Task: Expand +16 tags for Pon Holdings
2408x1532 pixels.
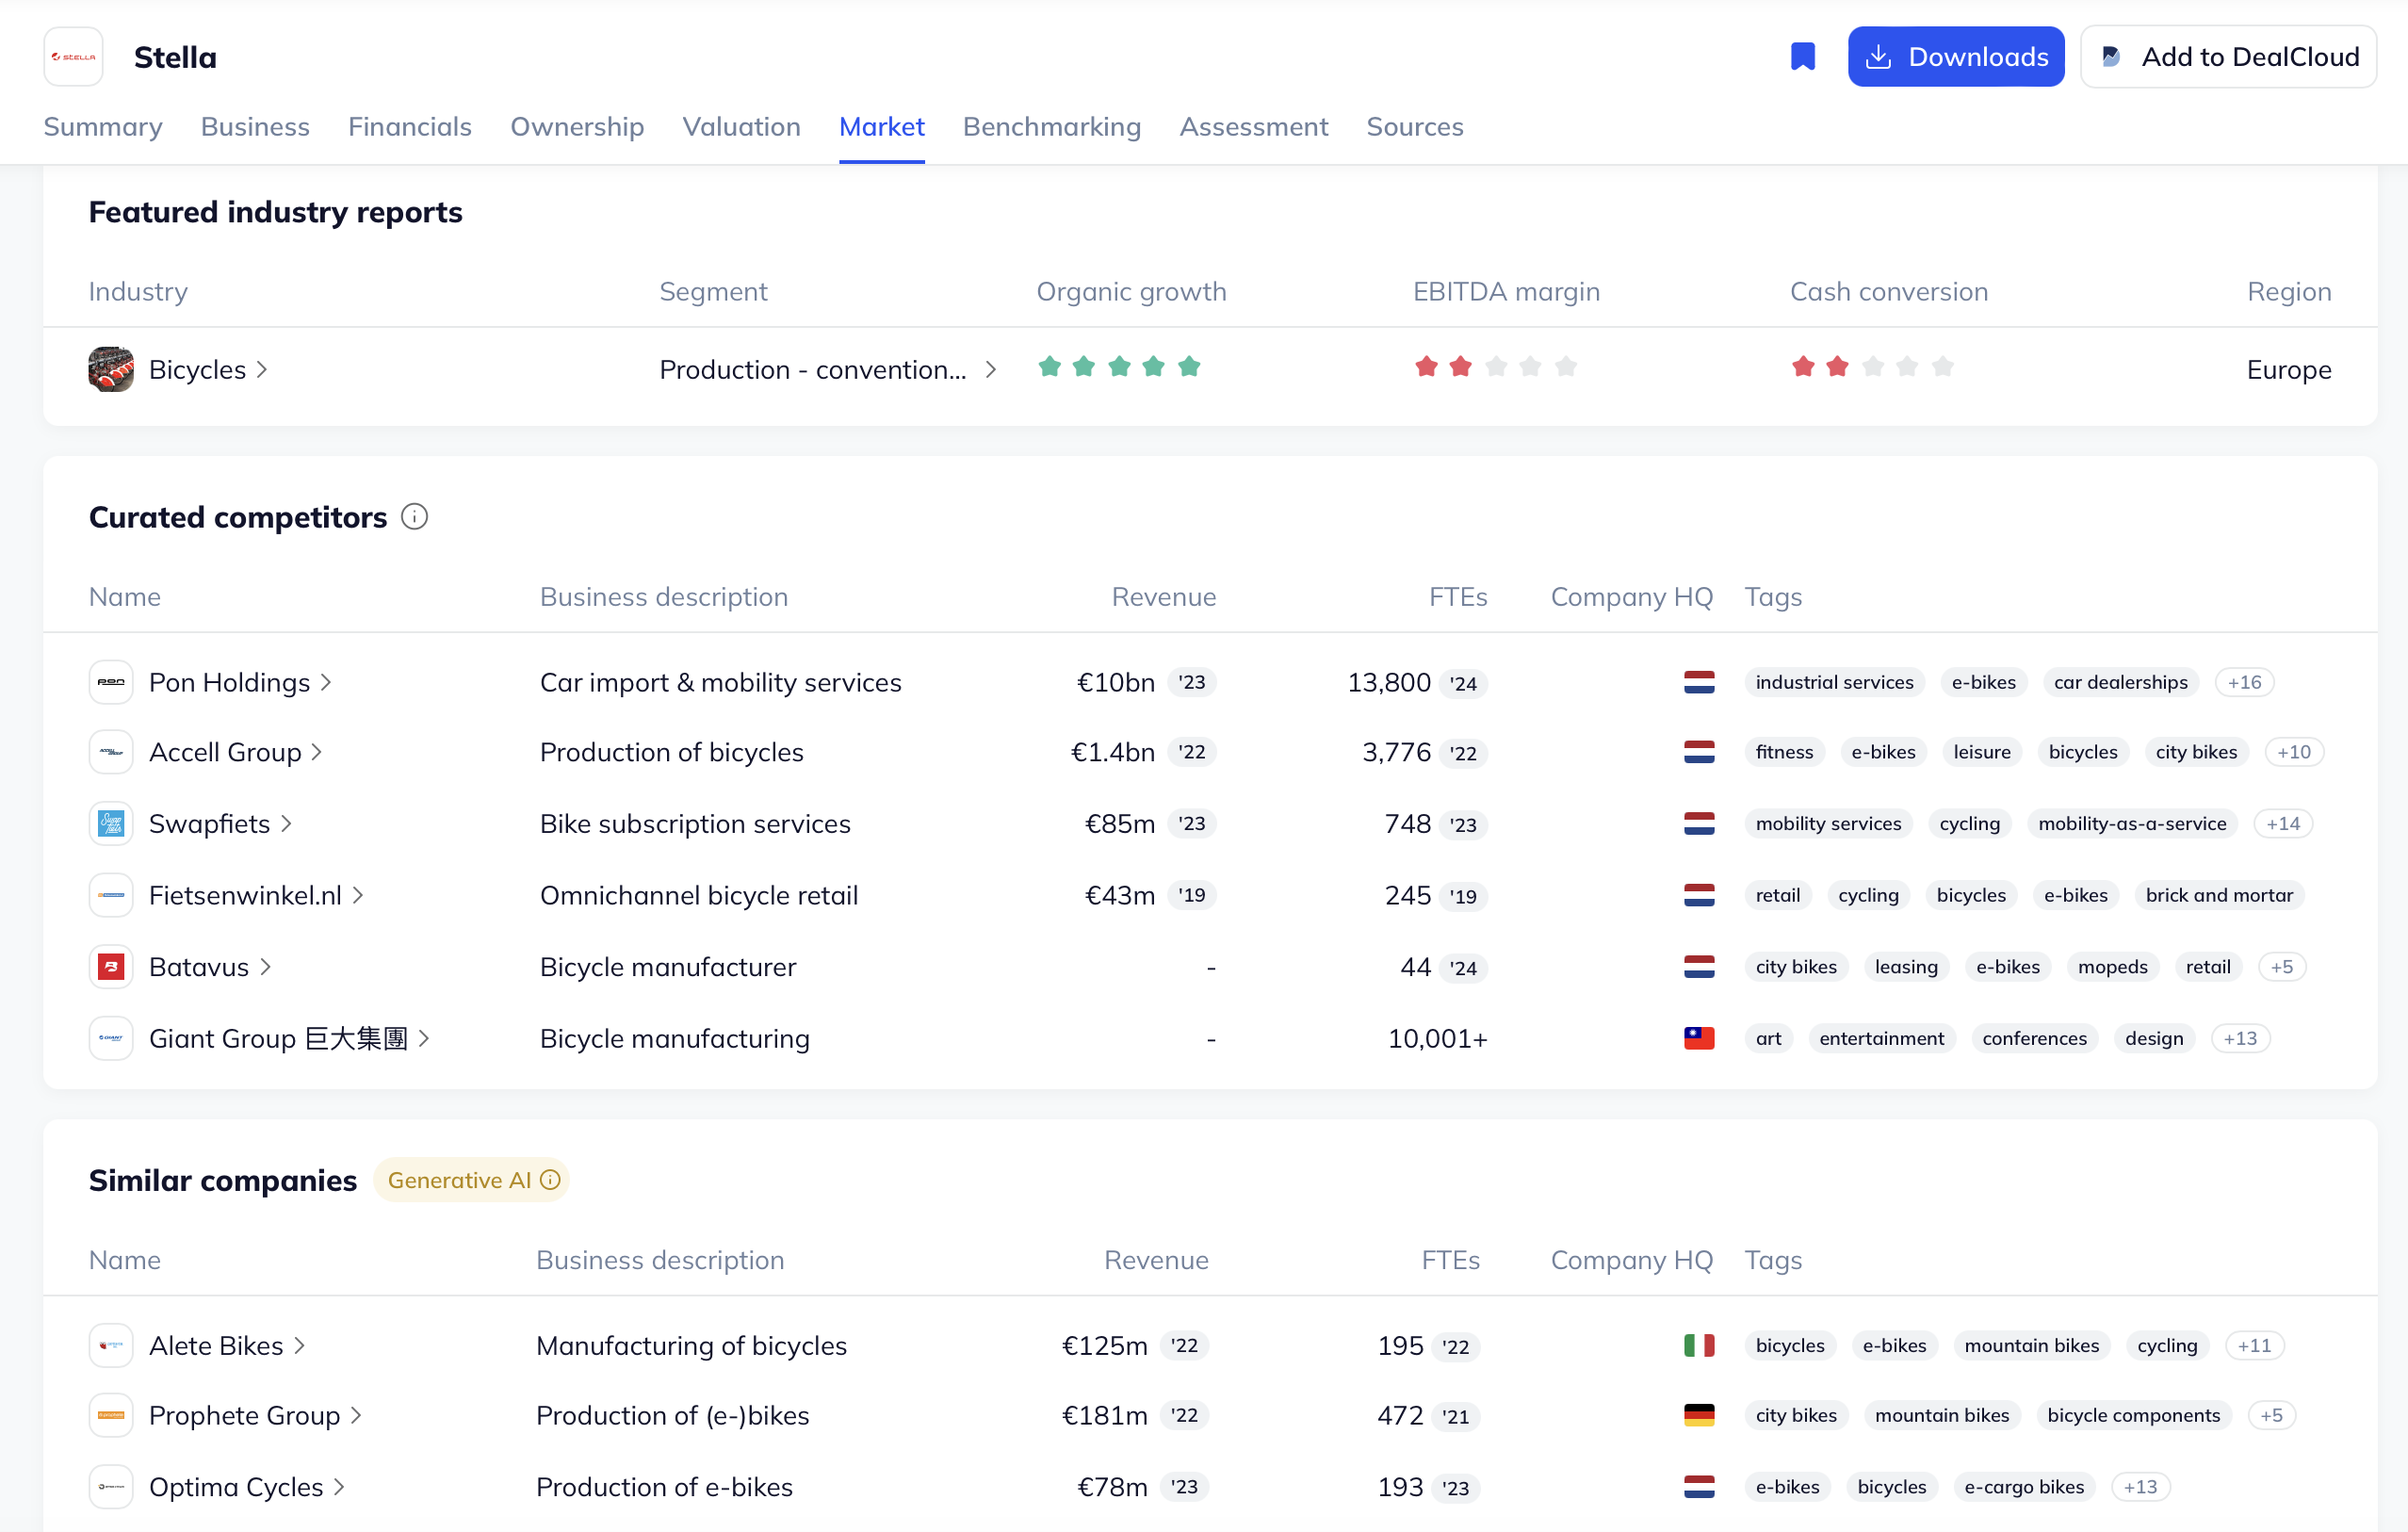Action: 2245,682
